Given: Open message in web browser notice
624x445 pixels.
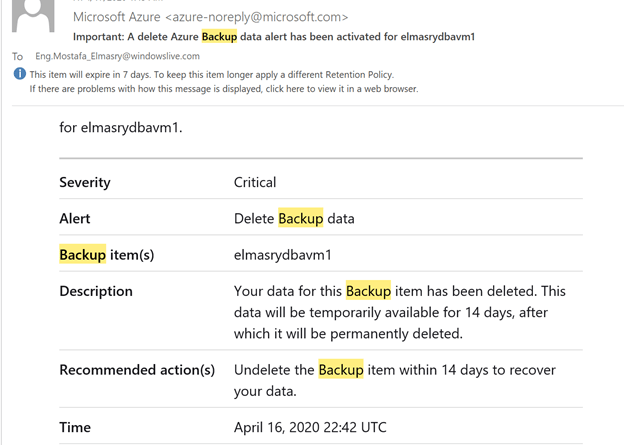Looking at the screenshot, I should pos(223,89).
